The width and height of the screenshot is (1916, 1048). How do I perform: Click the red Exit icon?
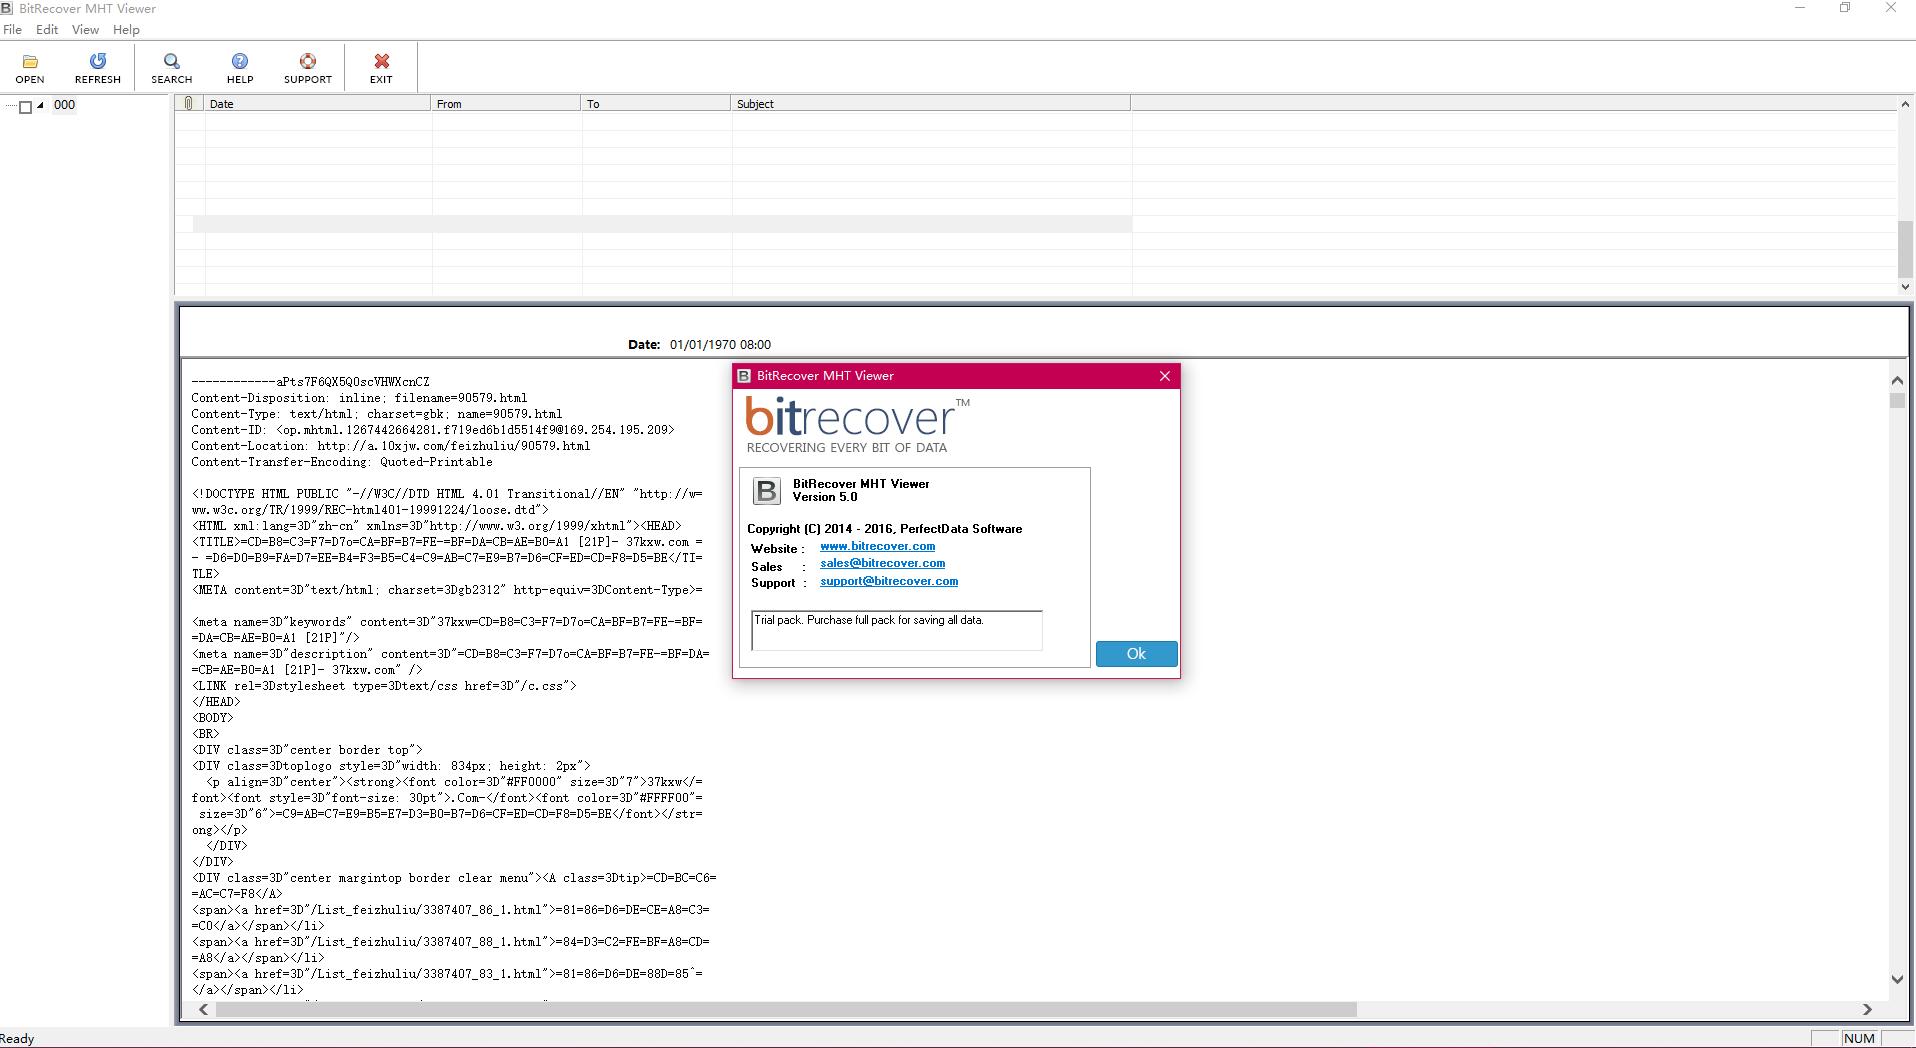[x=381, y=62]
